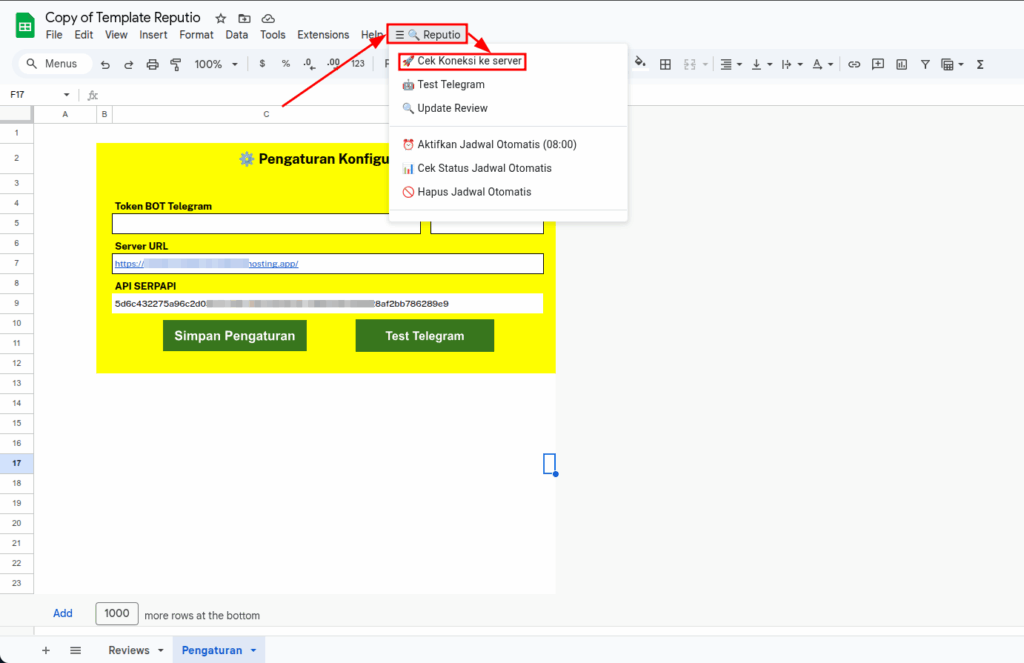Screen dimensions: 1024x663
Task: Star the document with the star icon
Action: pyautogui.click(x=220, y=18)
